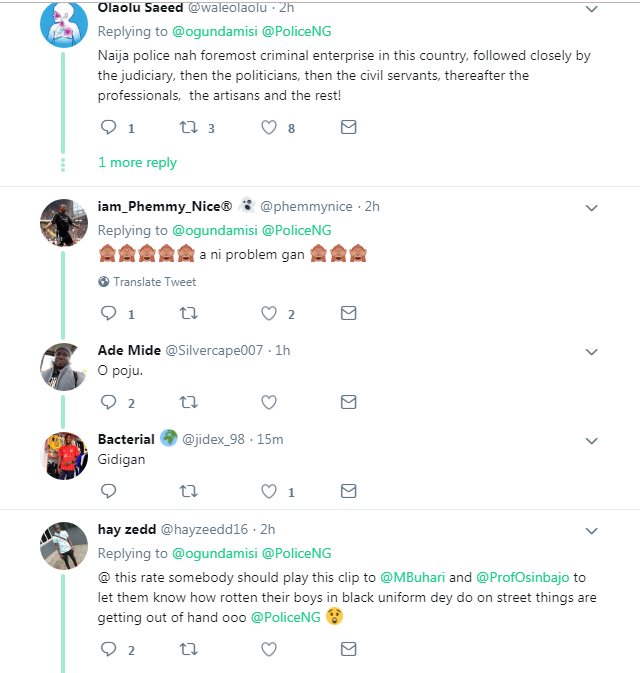This screenshot has width=640, height=673.
Task: Like Bacterial's Gidigan tweet
Action: 268,491
